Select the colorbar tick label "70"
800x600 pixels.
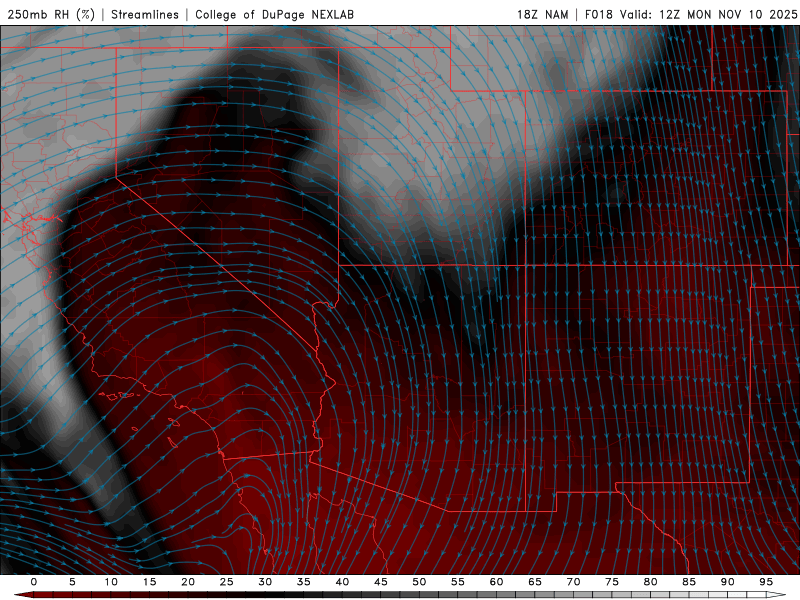pos(573,582)
